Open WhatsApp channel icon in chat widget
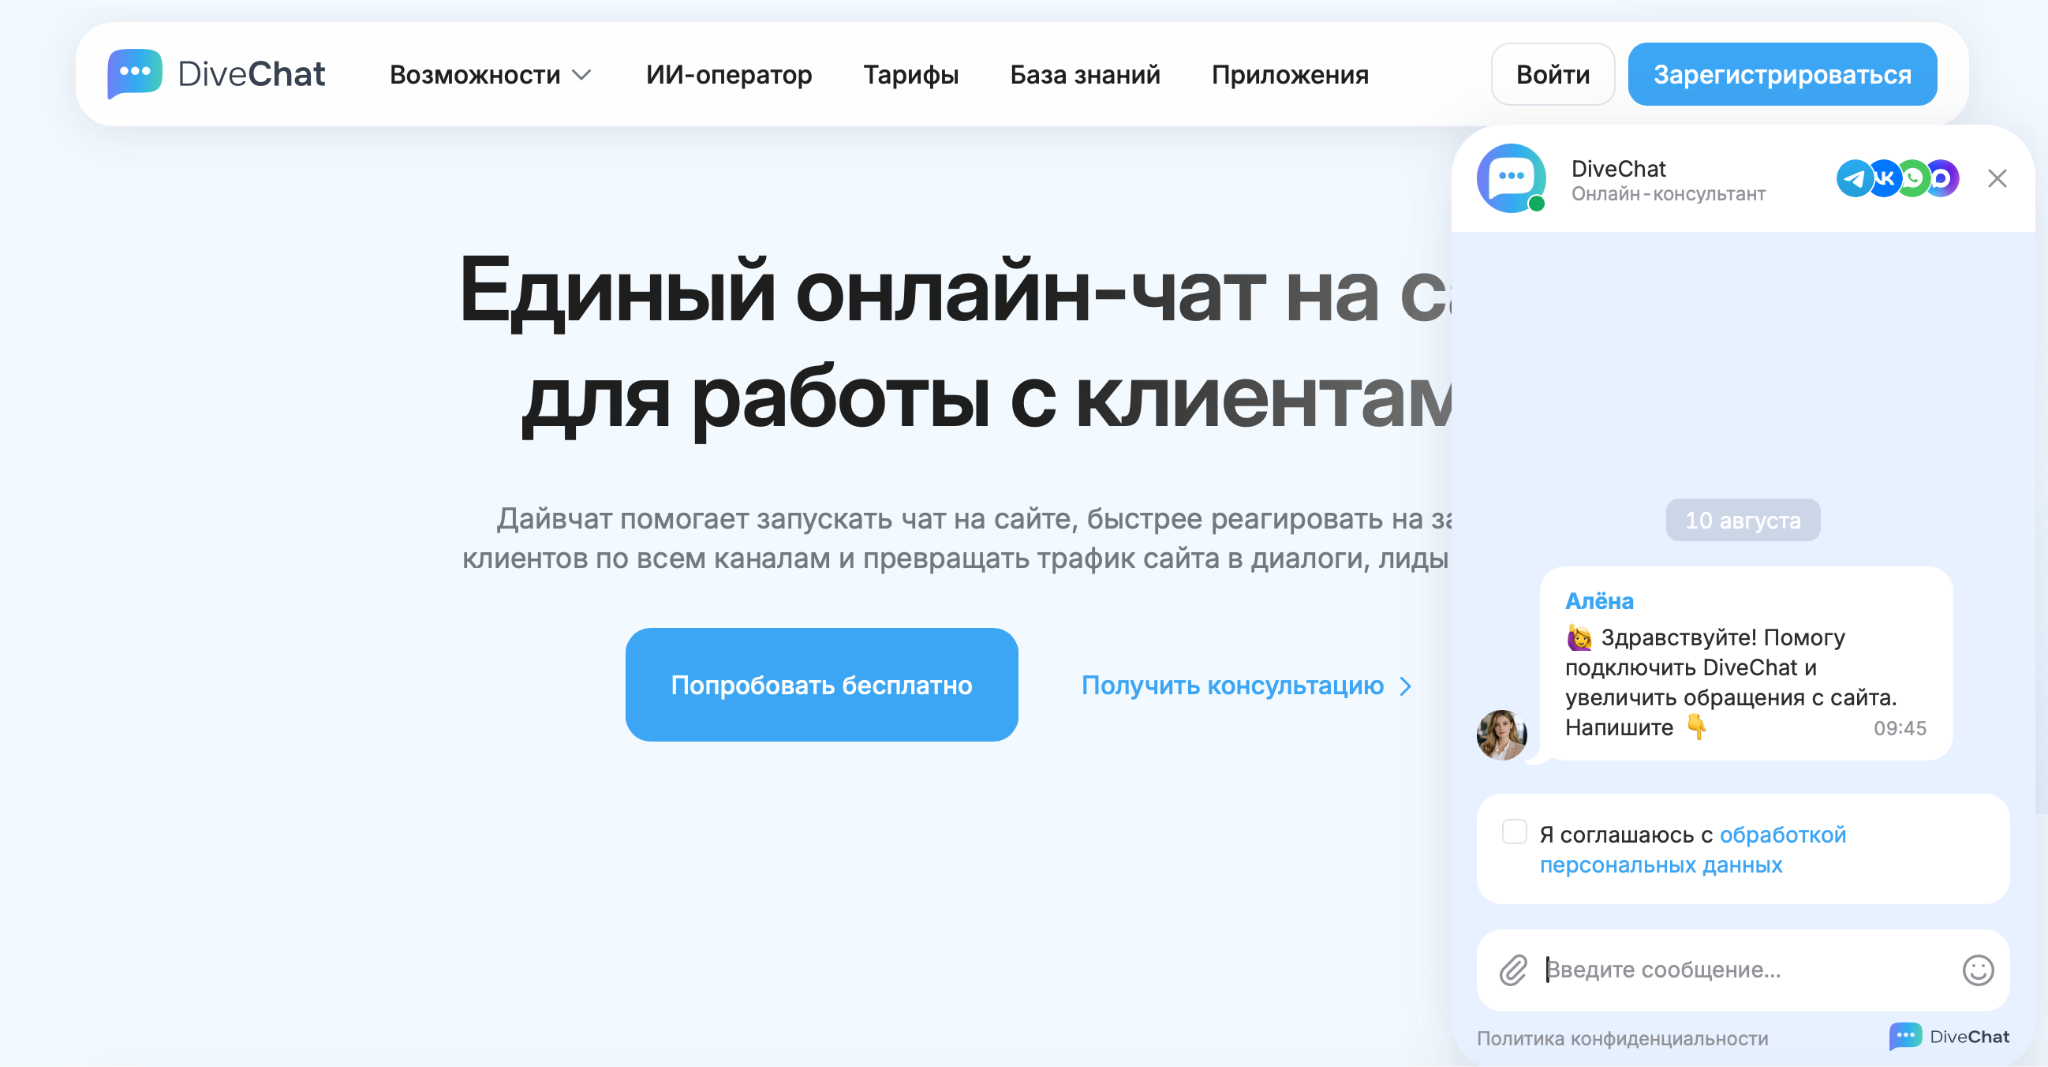Viewport: 2048px width, 1067px height. 1912,179
